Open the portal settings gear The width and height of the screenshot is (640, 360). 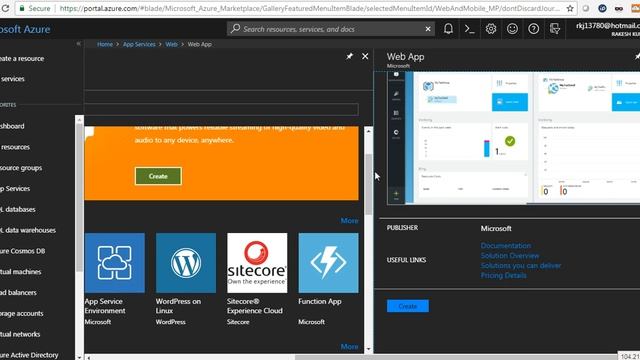[x=491, y=29]
